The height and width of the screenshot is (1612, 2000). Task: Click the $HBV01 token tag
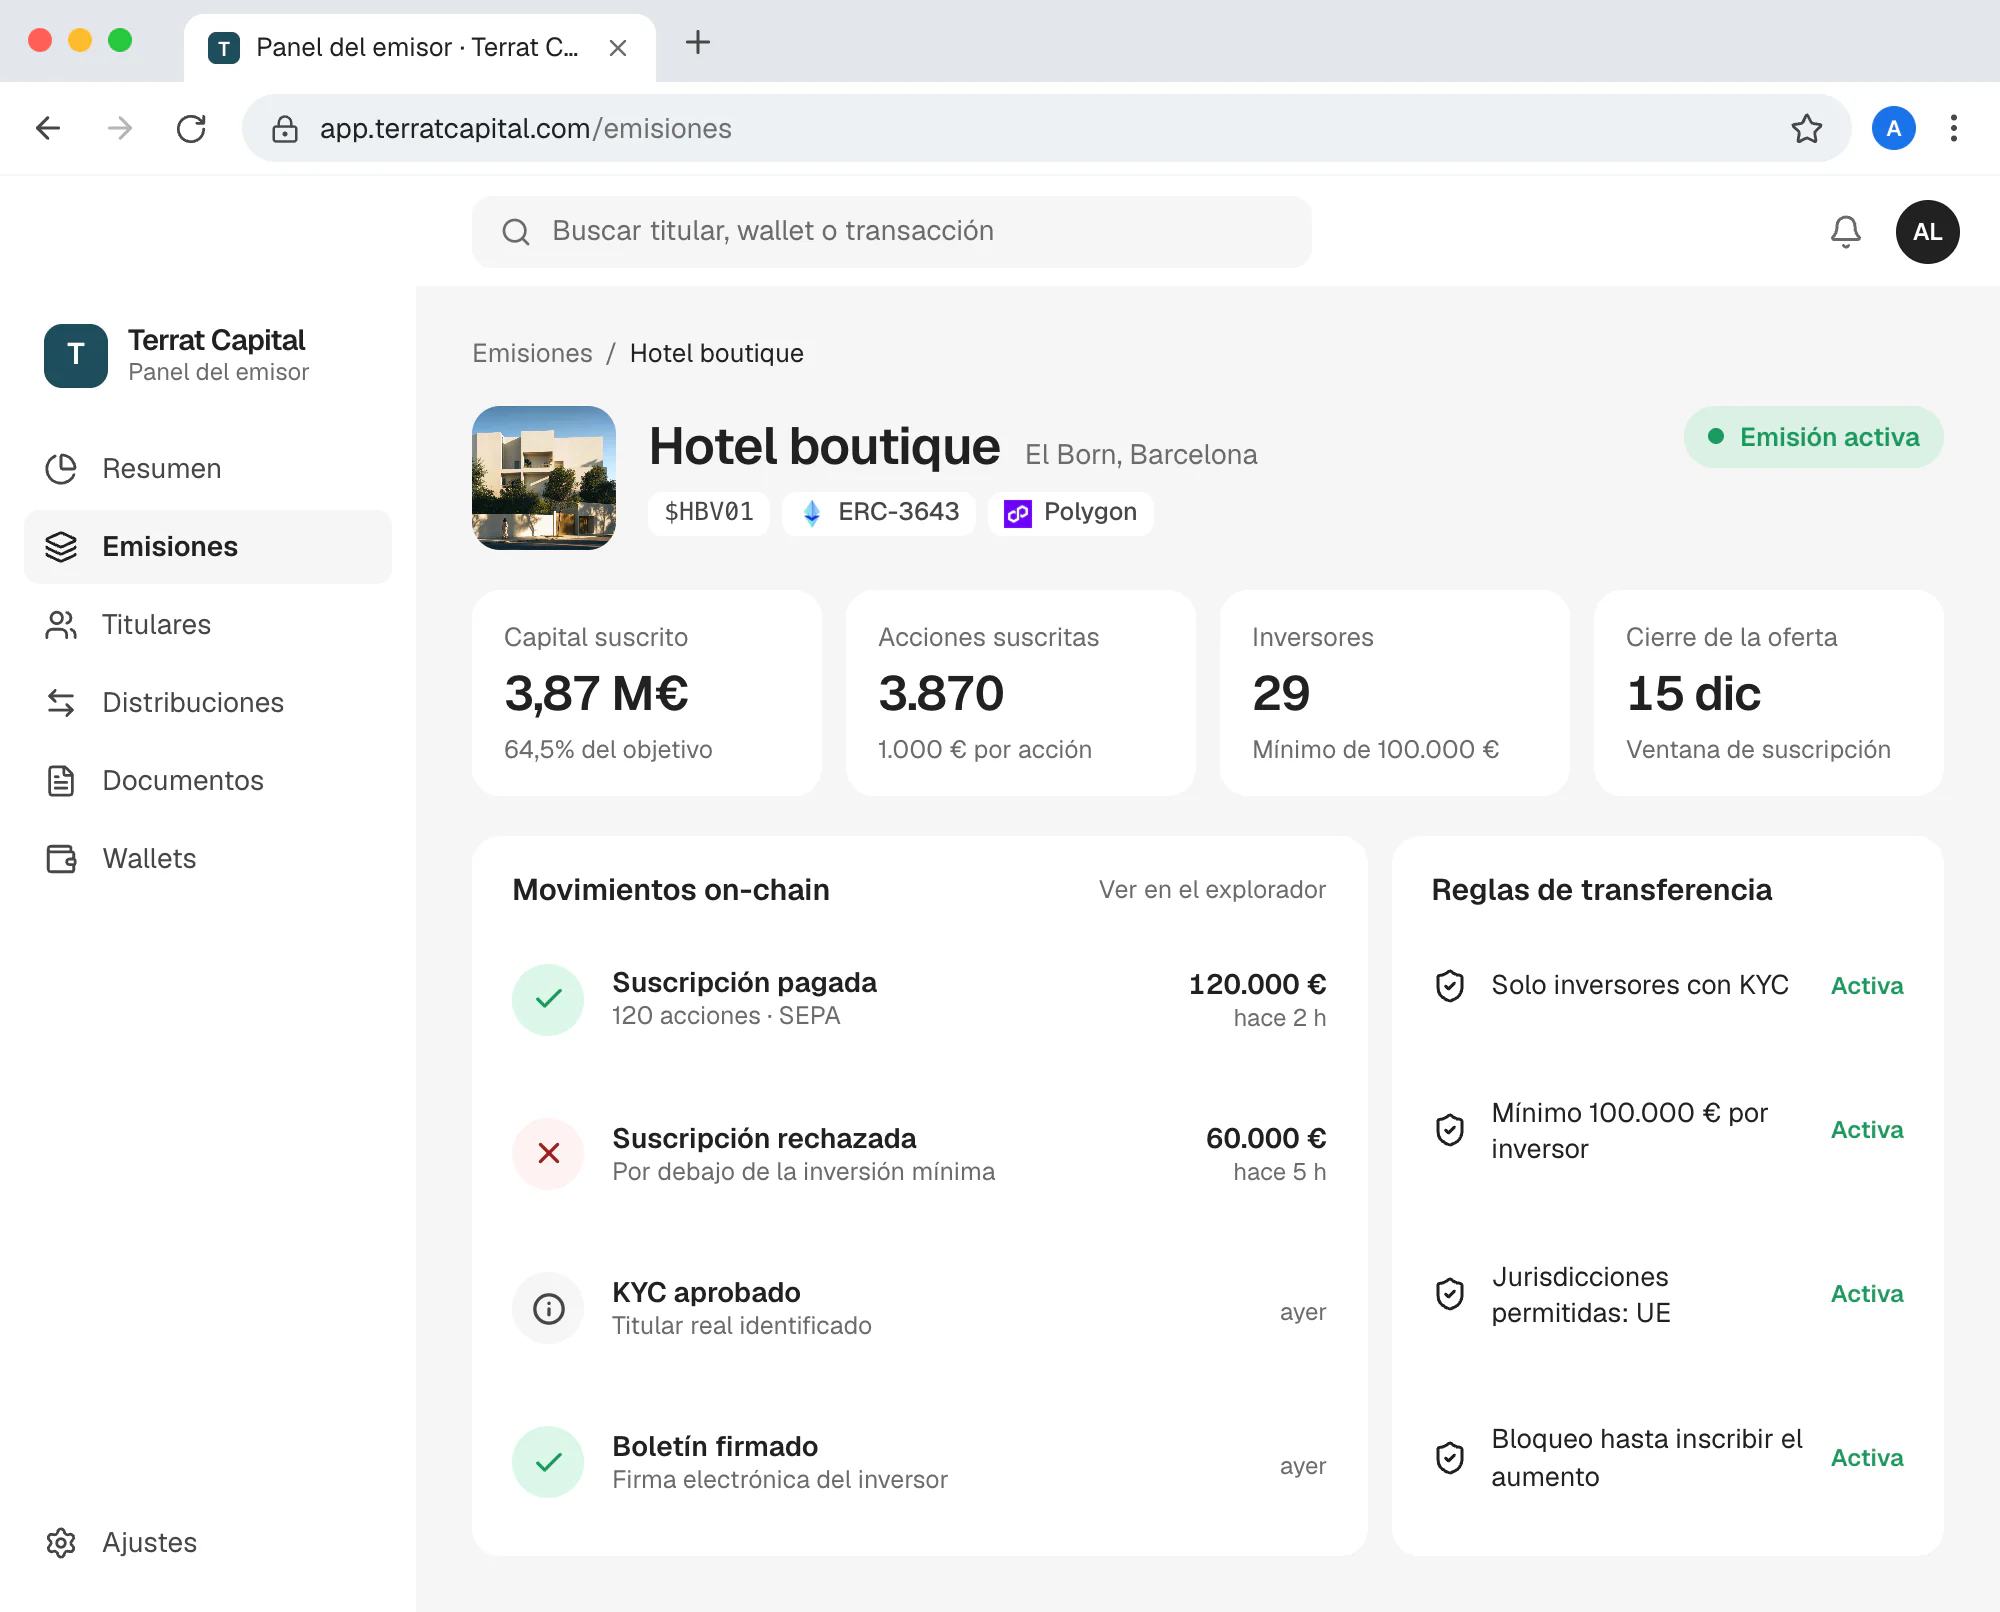pyautogui.click(x=708, y=513)
